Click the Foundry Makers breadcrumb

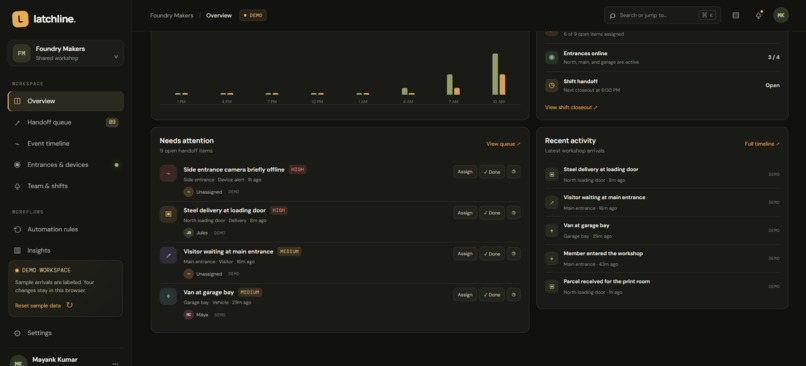point(172,15)
